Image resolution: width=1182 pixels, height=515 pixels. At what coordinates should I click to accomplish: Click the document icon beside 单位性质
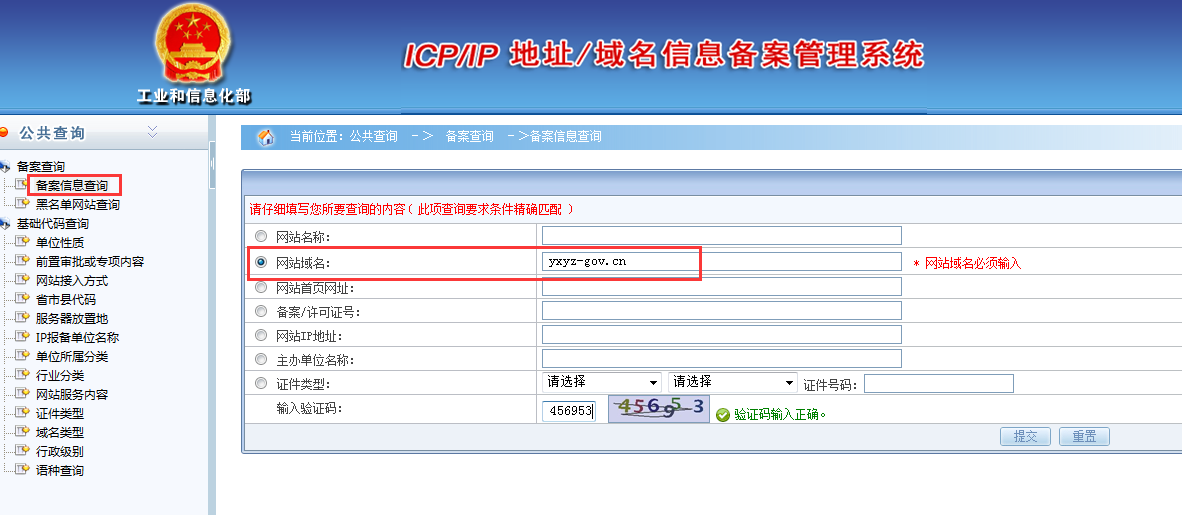[x=22, y=242]
